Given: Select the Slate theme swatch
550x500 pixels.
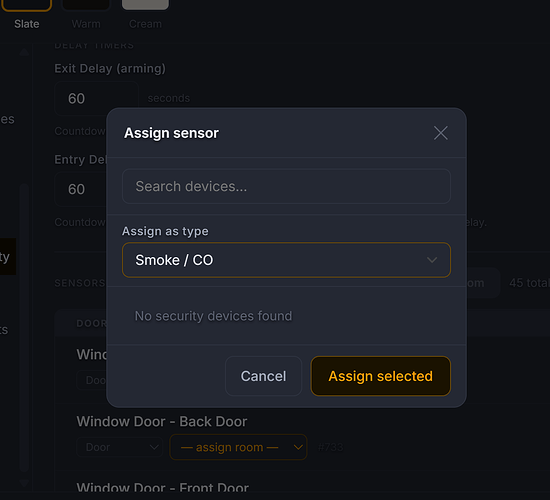Looking at the screenshot, I should [x=27, y=5].
